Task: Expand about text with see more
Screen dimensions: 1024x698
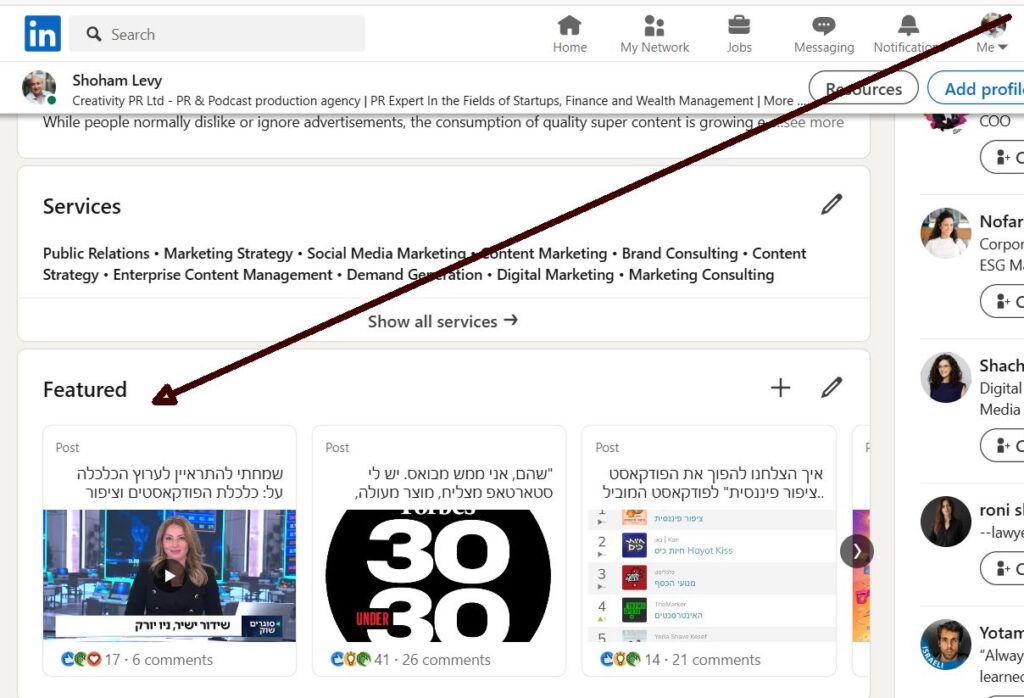Action: (x=813, y=122)
